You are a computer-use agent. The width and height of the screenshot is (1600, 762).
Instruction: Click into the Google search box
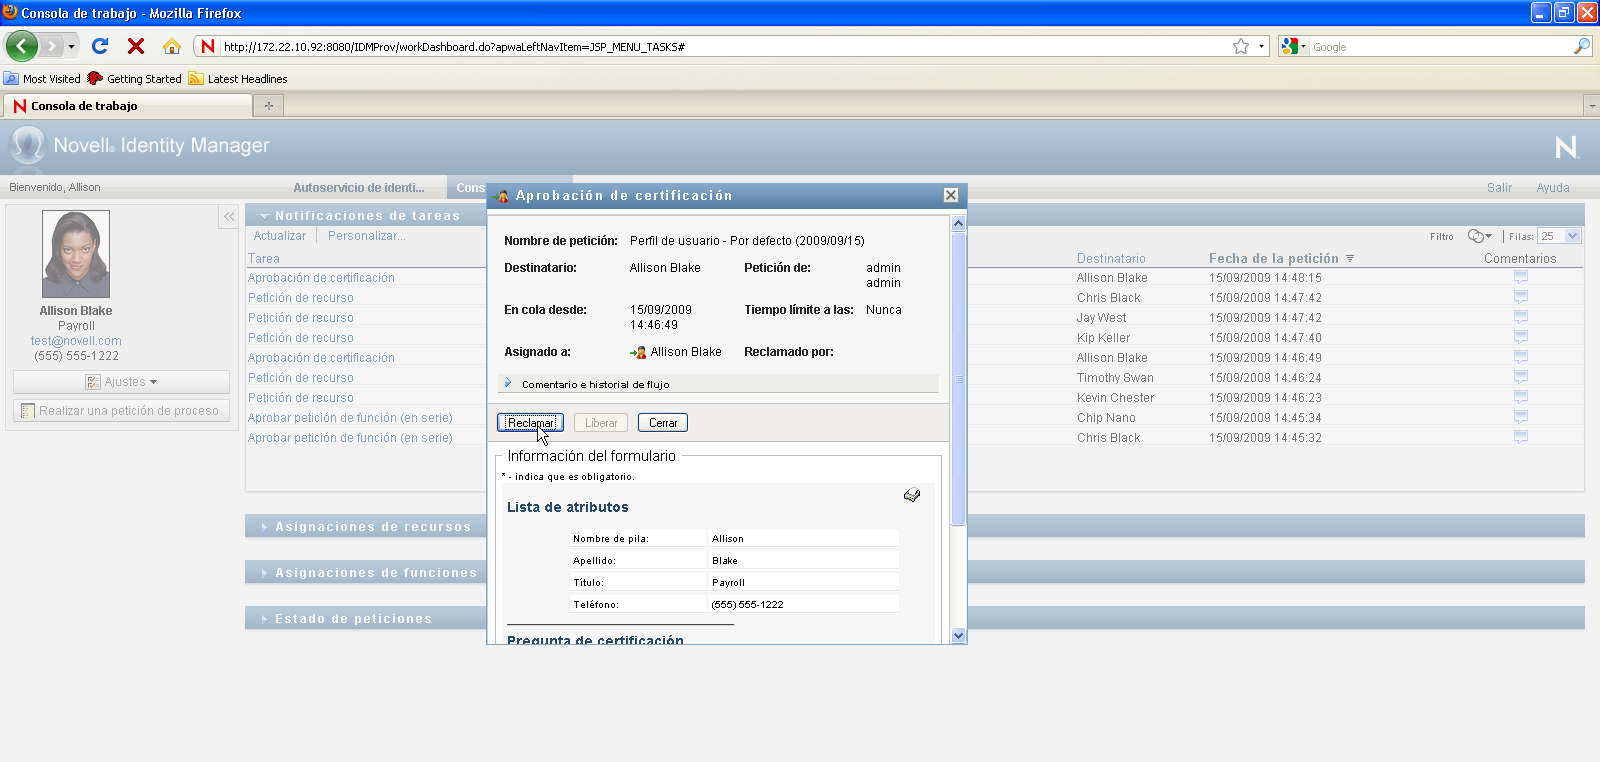1440,46
